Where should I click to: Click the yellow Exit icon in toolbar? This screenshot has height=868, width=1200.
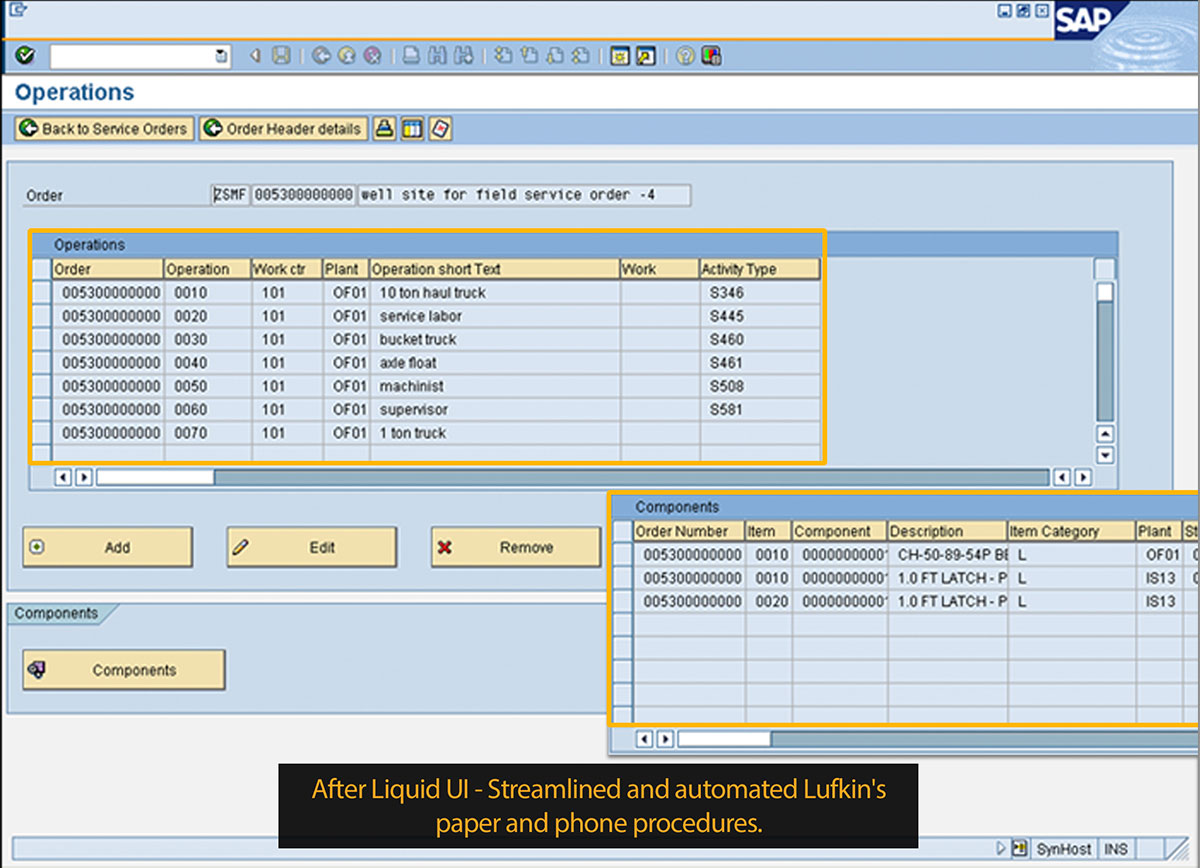pyautogui.click(x=346, y=56)
